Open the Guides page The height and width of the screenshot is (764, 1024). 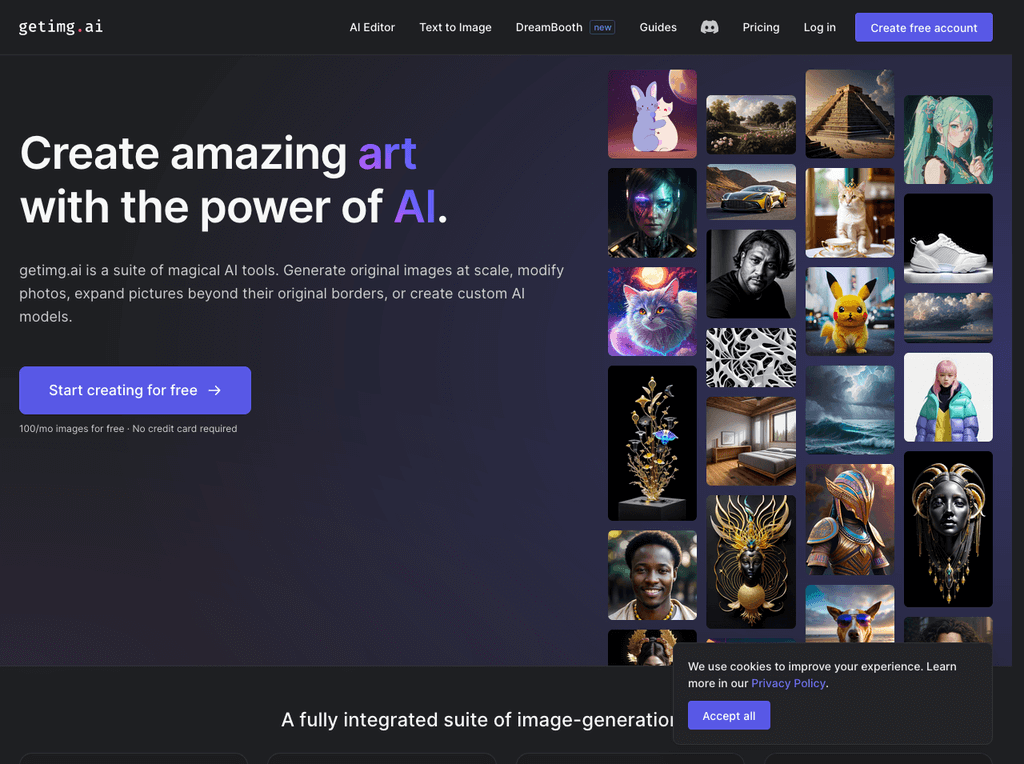coord(658,27)
